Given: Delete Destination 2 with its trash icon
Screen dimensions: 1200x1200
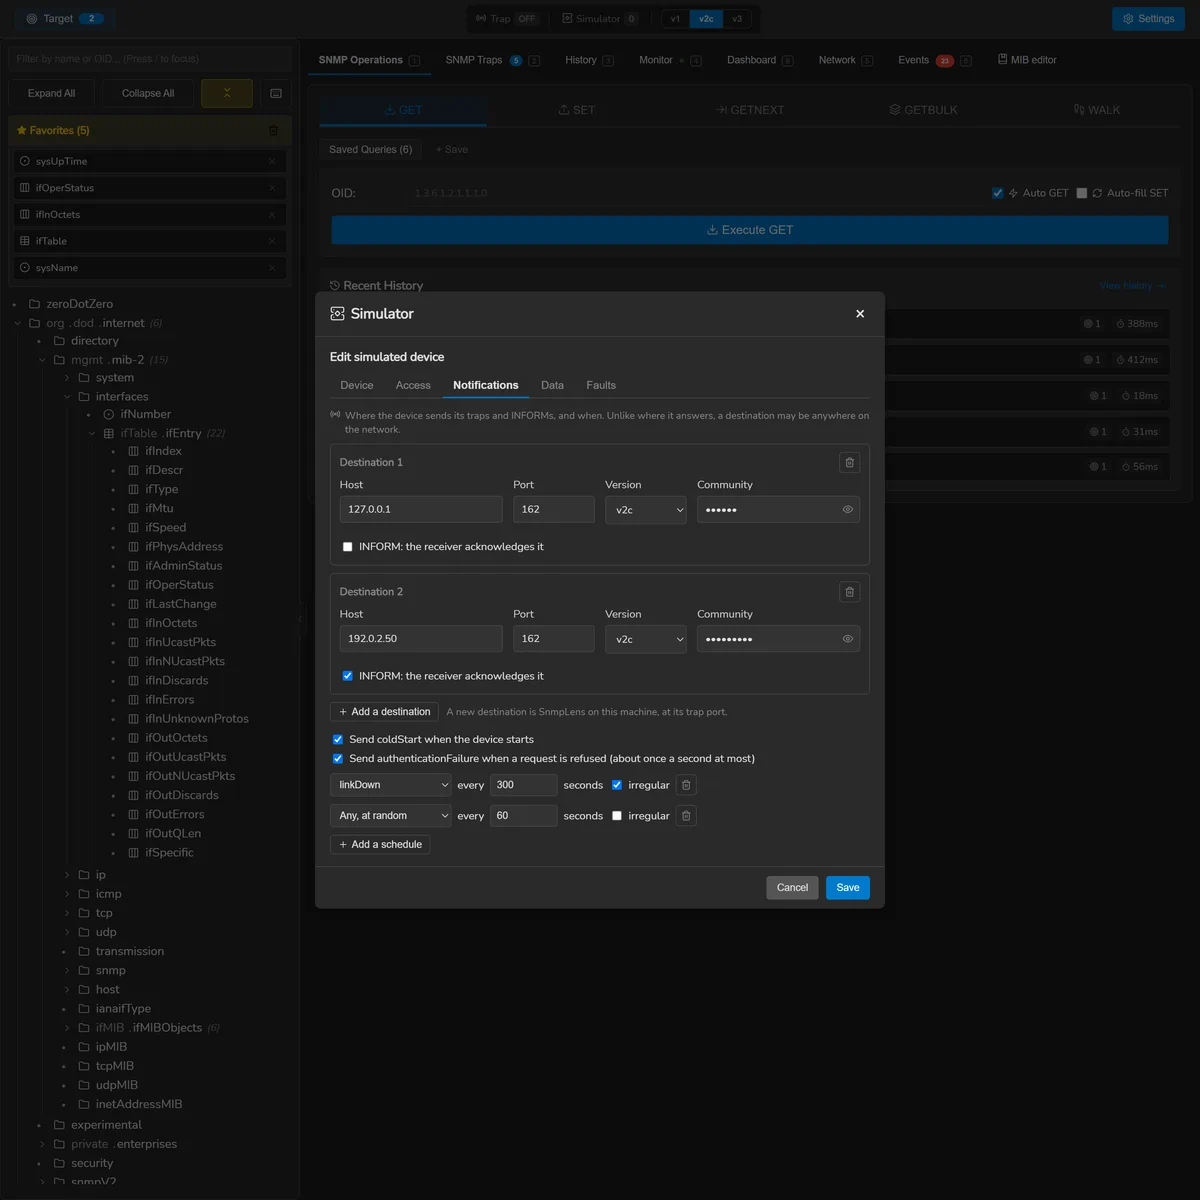Looking at the screenshot, I should tap(850, 592).
